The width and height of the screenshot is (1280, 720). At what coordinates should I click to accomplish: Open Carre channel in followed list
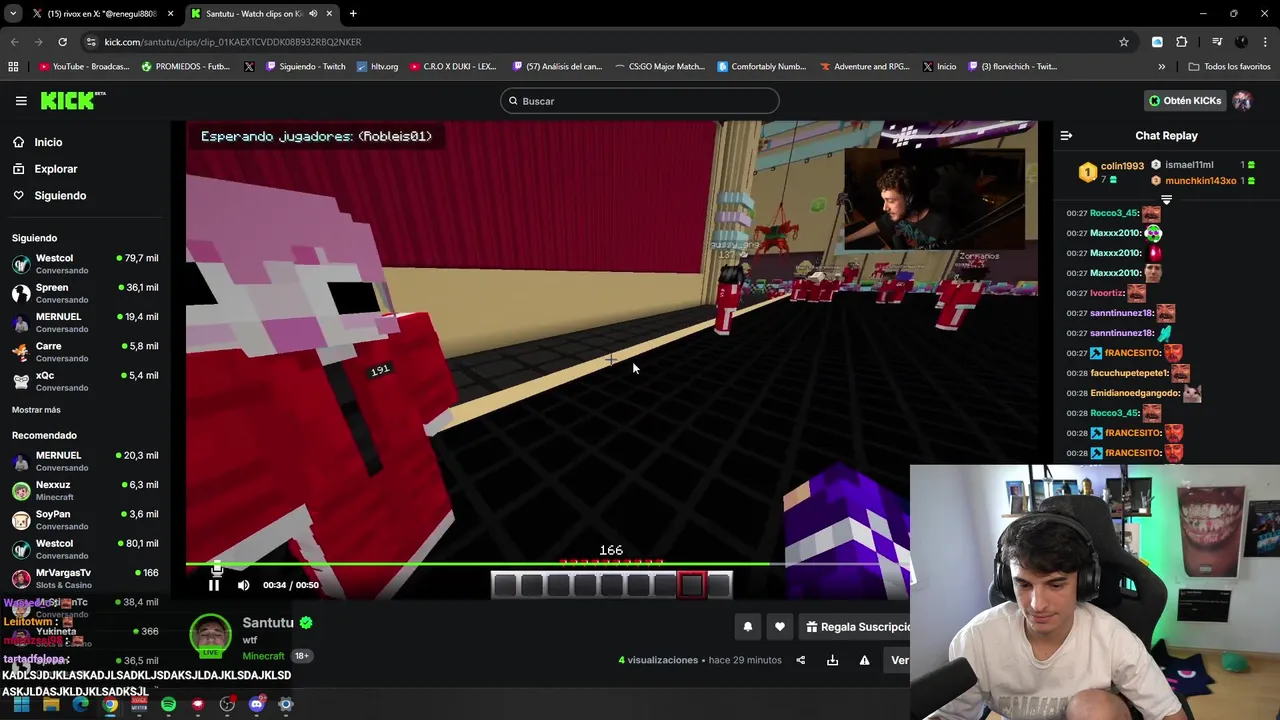[85, 352]
